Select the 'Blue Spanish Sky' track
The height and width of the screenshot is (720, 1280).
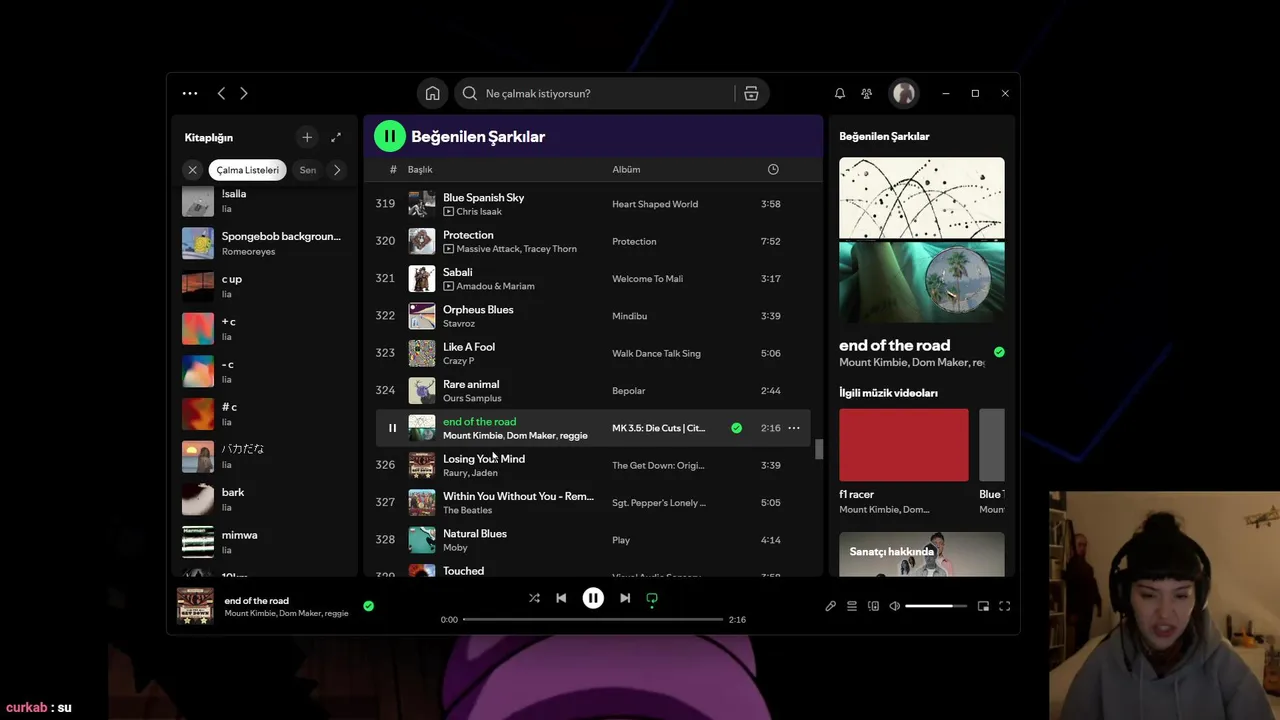coord(593,204)
